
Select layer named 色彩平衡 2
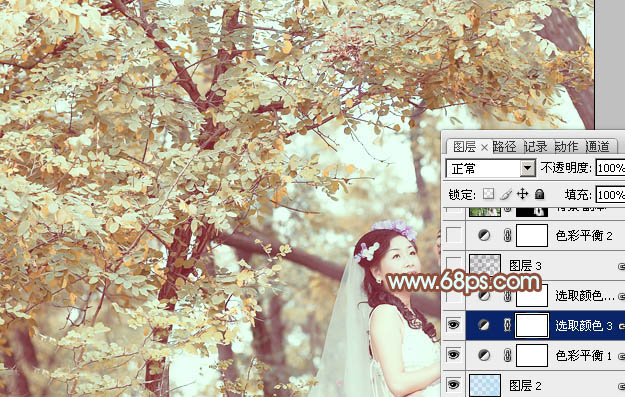(584, 236)
